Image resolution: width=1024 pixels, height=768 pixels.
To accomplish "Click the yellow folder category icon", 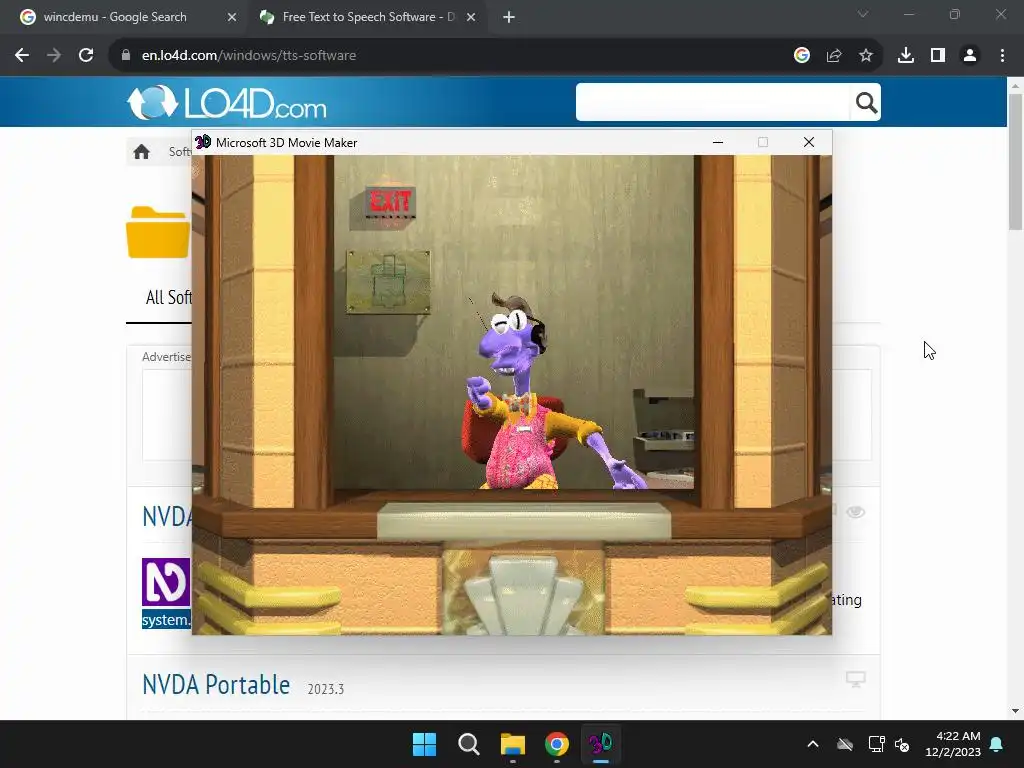I will click(158, 232).
